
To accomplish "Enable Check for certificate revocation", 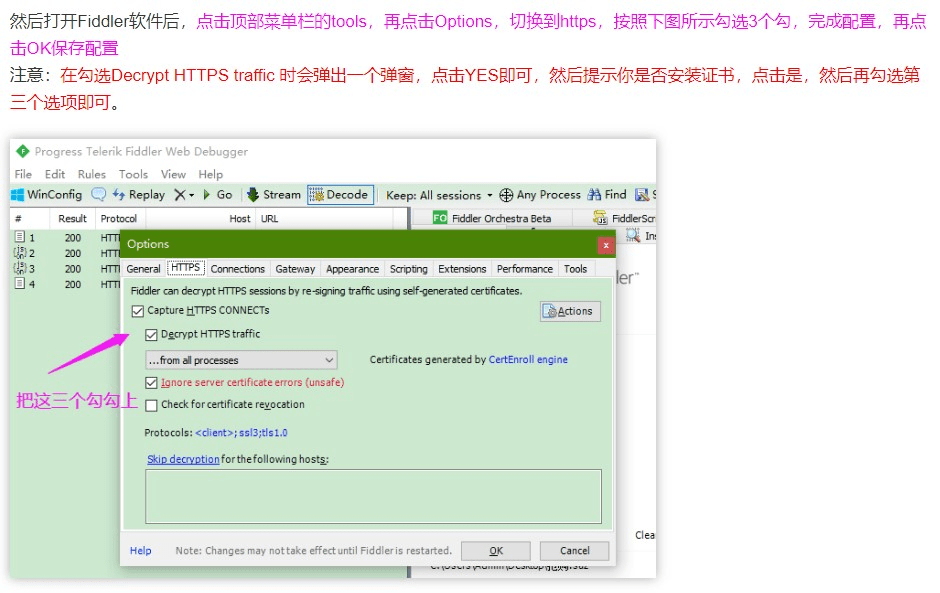I will click(x=152, y=406).
